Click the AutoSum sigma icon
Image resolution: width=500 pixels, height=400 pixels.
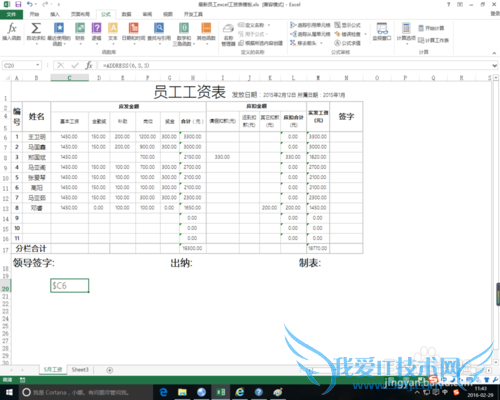pyautogui.click(x=36, y=28)
